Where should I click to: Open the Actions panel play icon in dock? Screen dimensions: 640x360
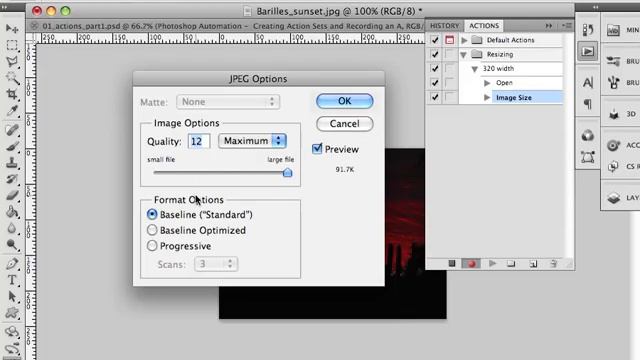coord(588,51)
